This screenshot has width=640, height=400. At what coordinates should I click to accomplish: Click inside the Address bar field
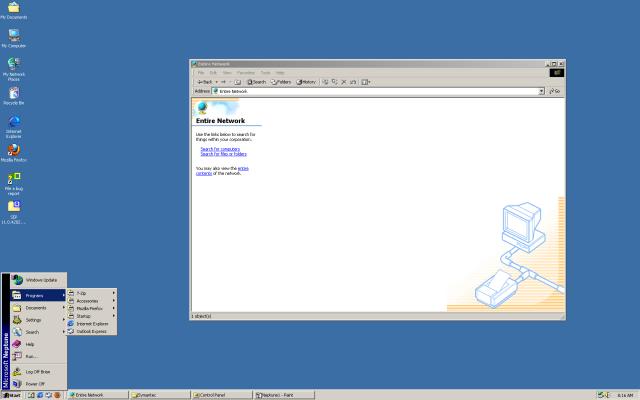click(x=376, y=91)
